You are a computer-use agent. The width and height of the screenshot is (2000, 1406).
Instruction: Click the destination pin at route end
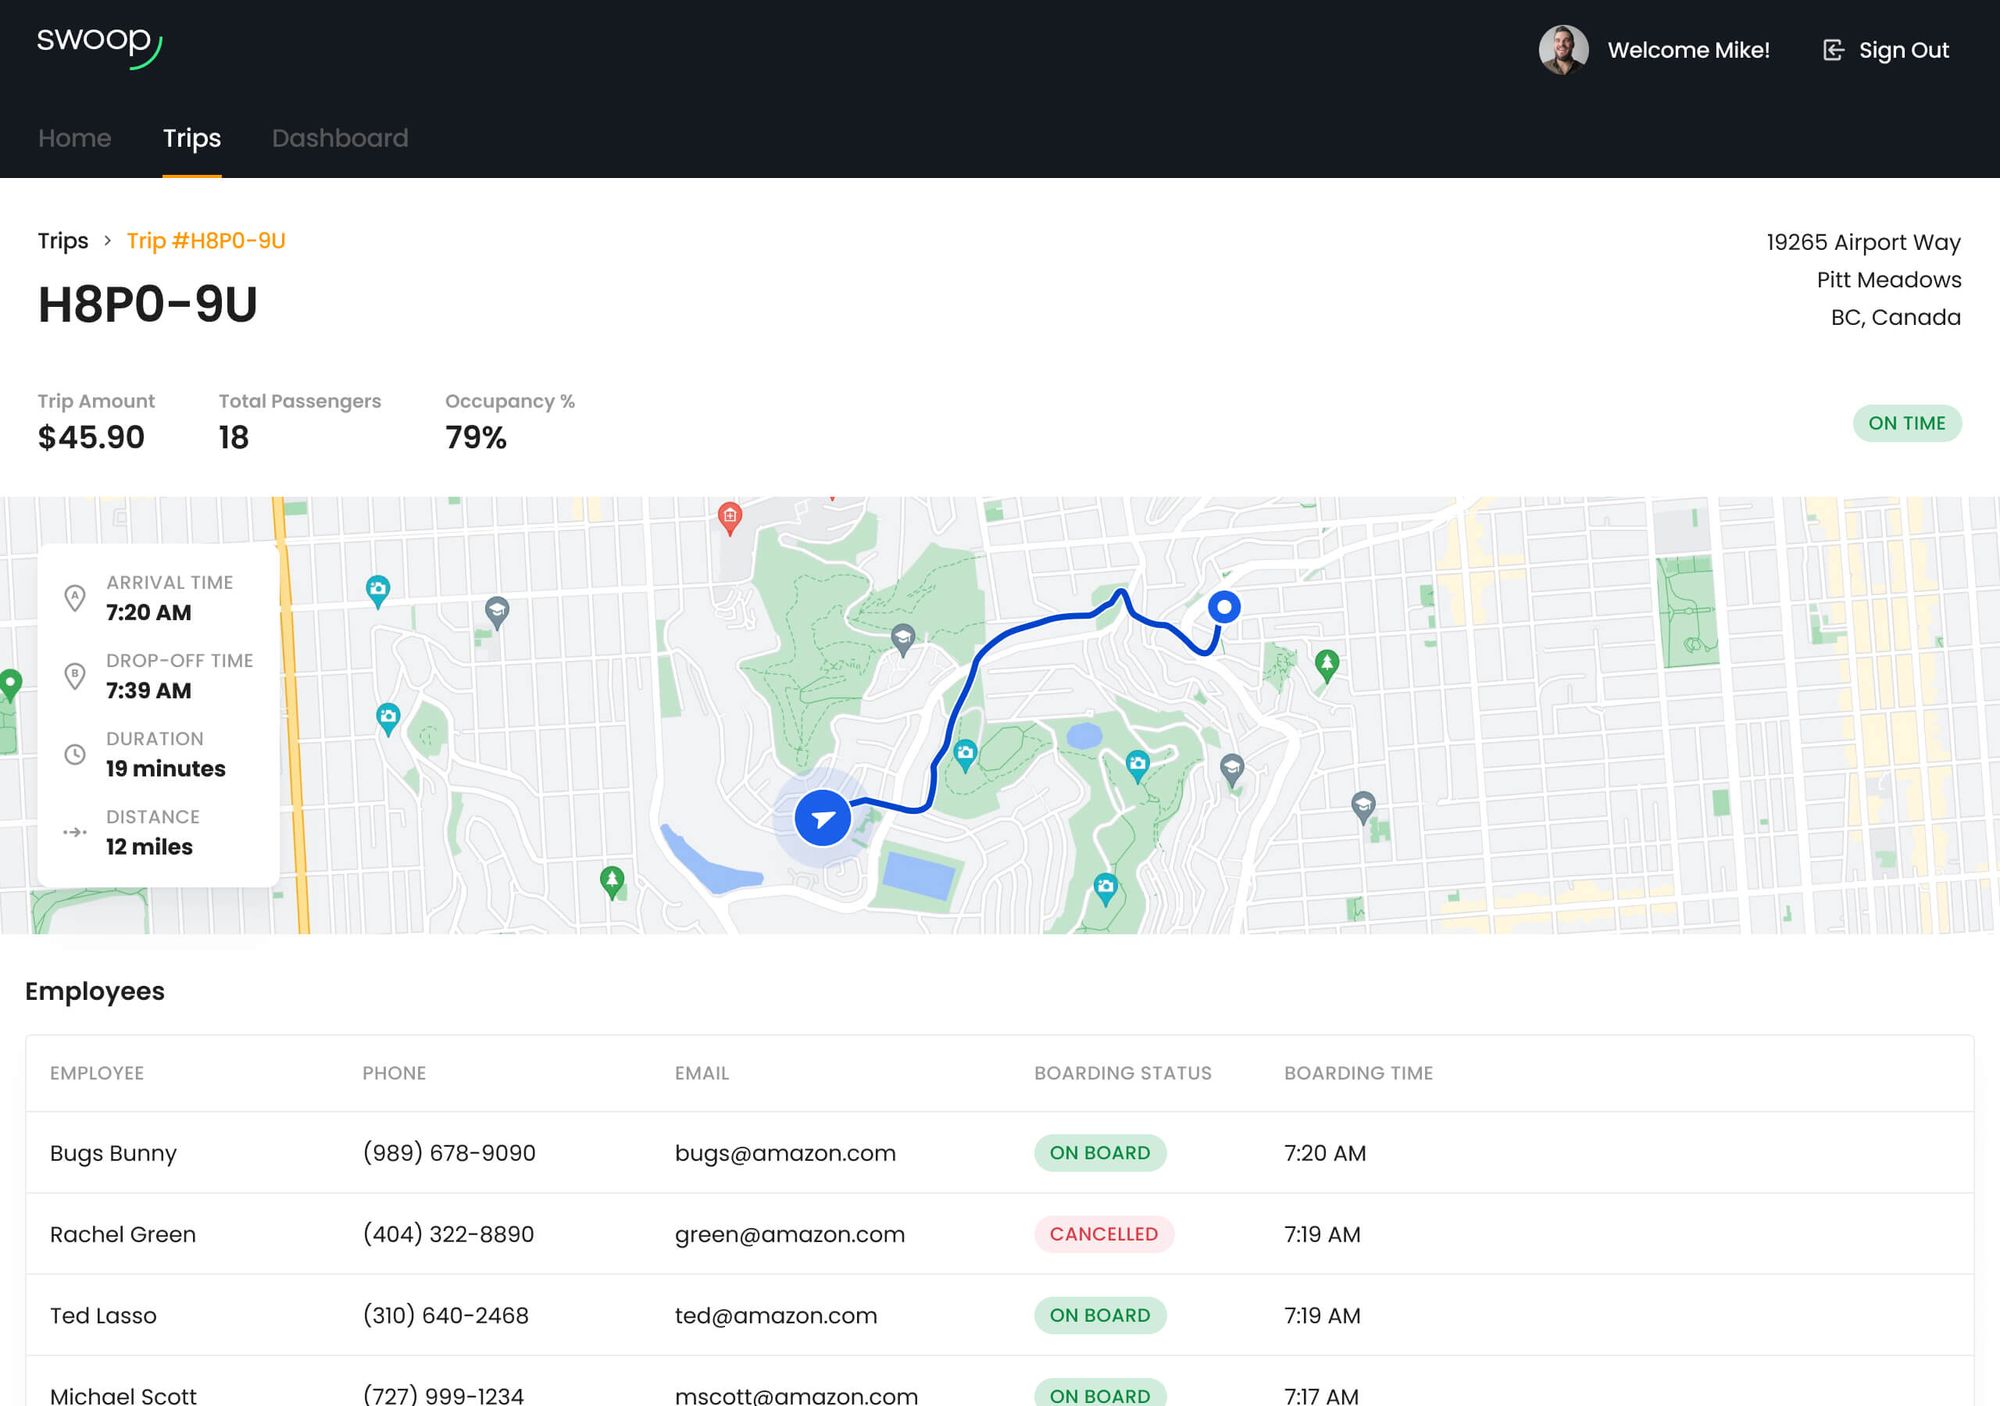(1222, 605)
